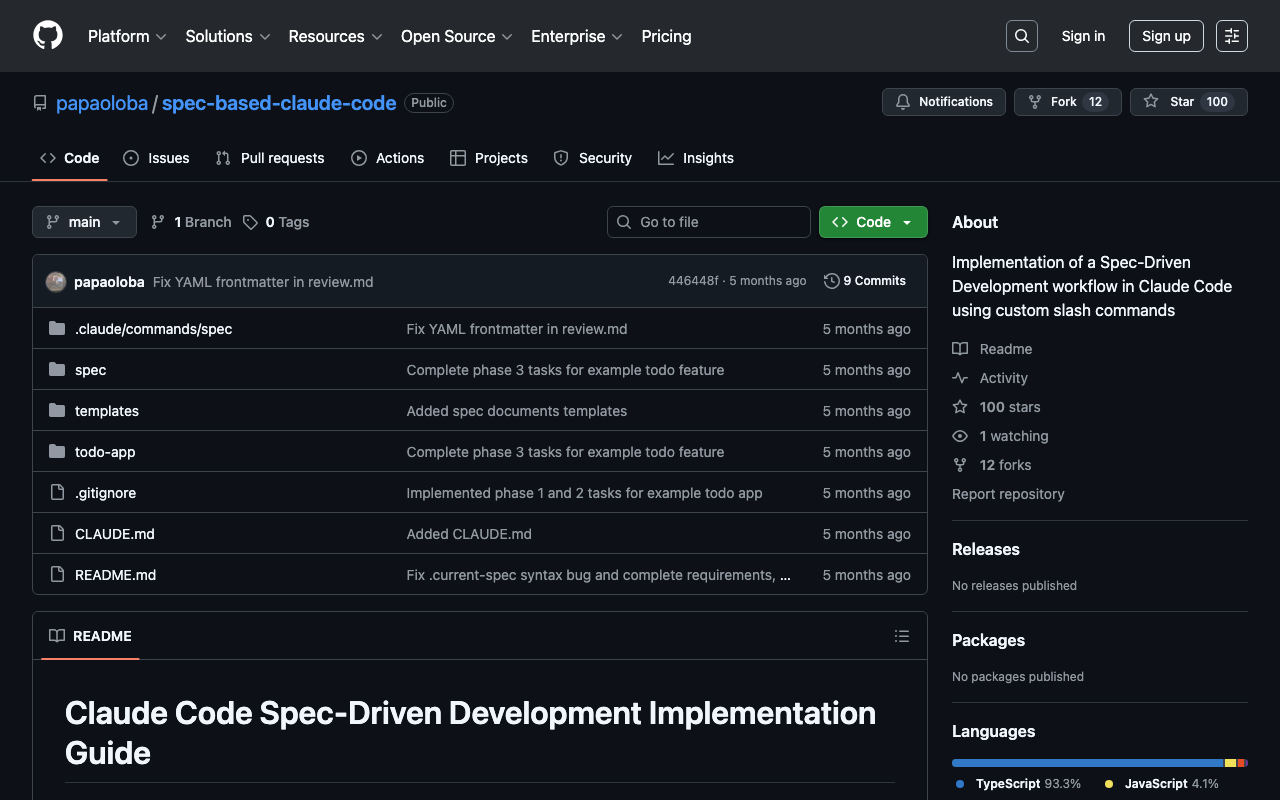Image resolution: width=1280 pixels, height=800 pixels.
Task: Open the search magnifier icon
Action: (x=1021, y=36)
